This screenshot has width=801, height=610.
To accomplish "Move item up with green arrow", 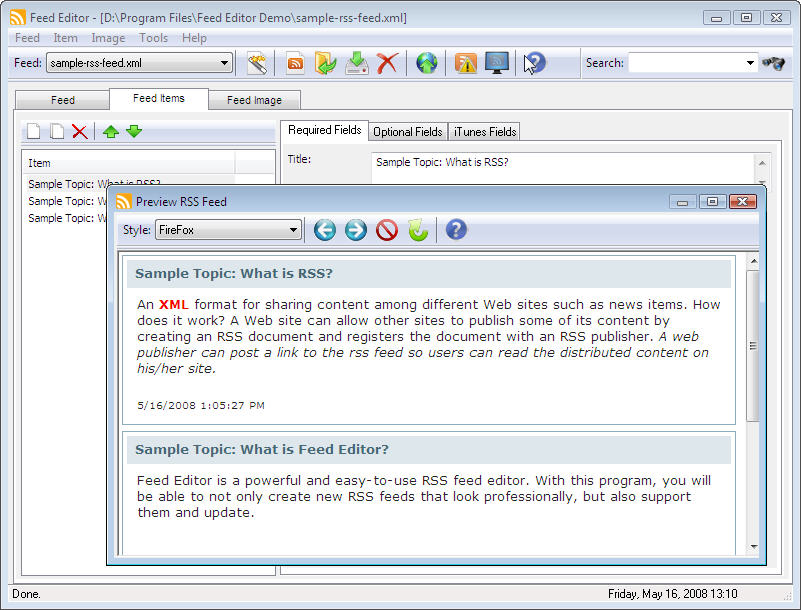I will [110, 132].
